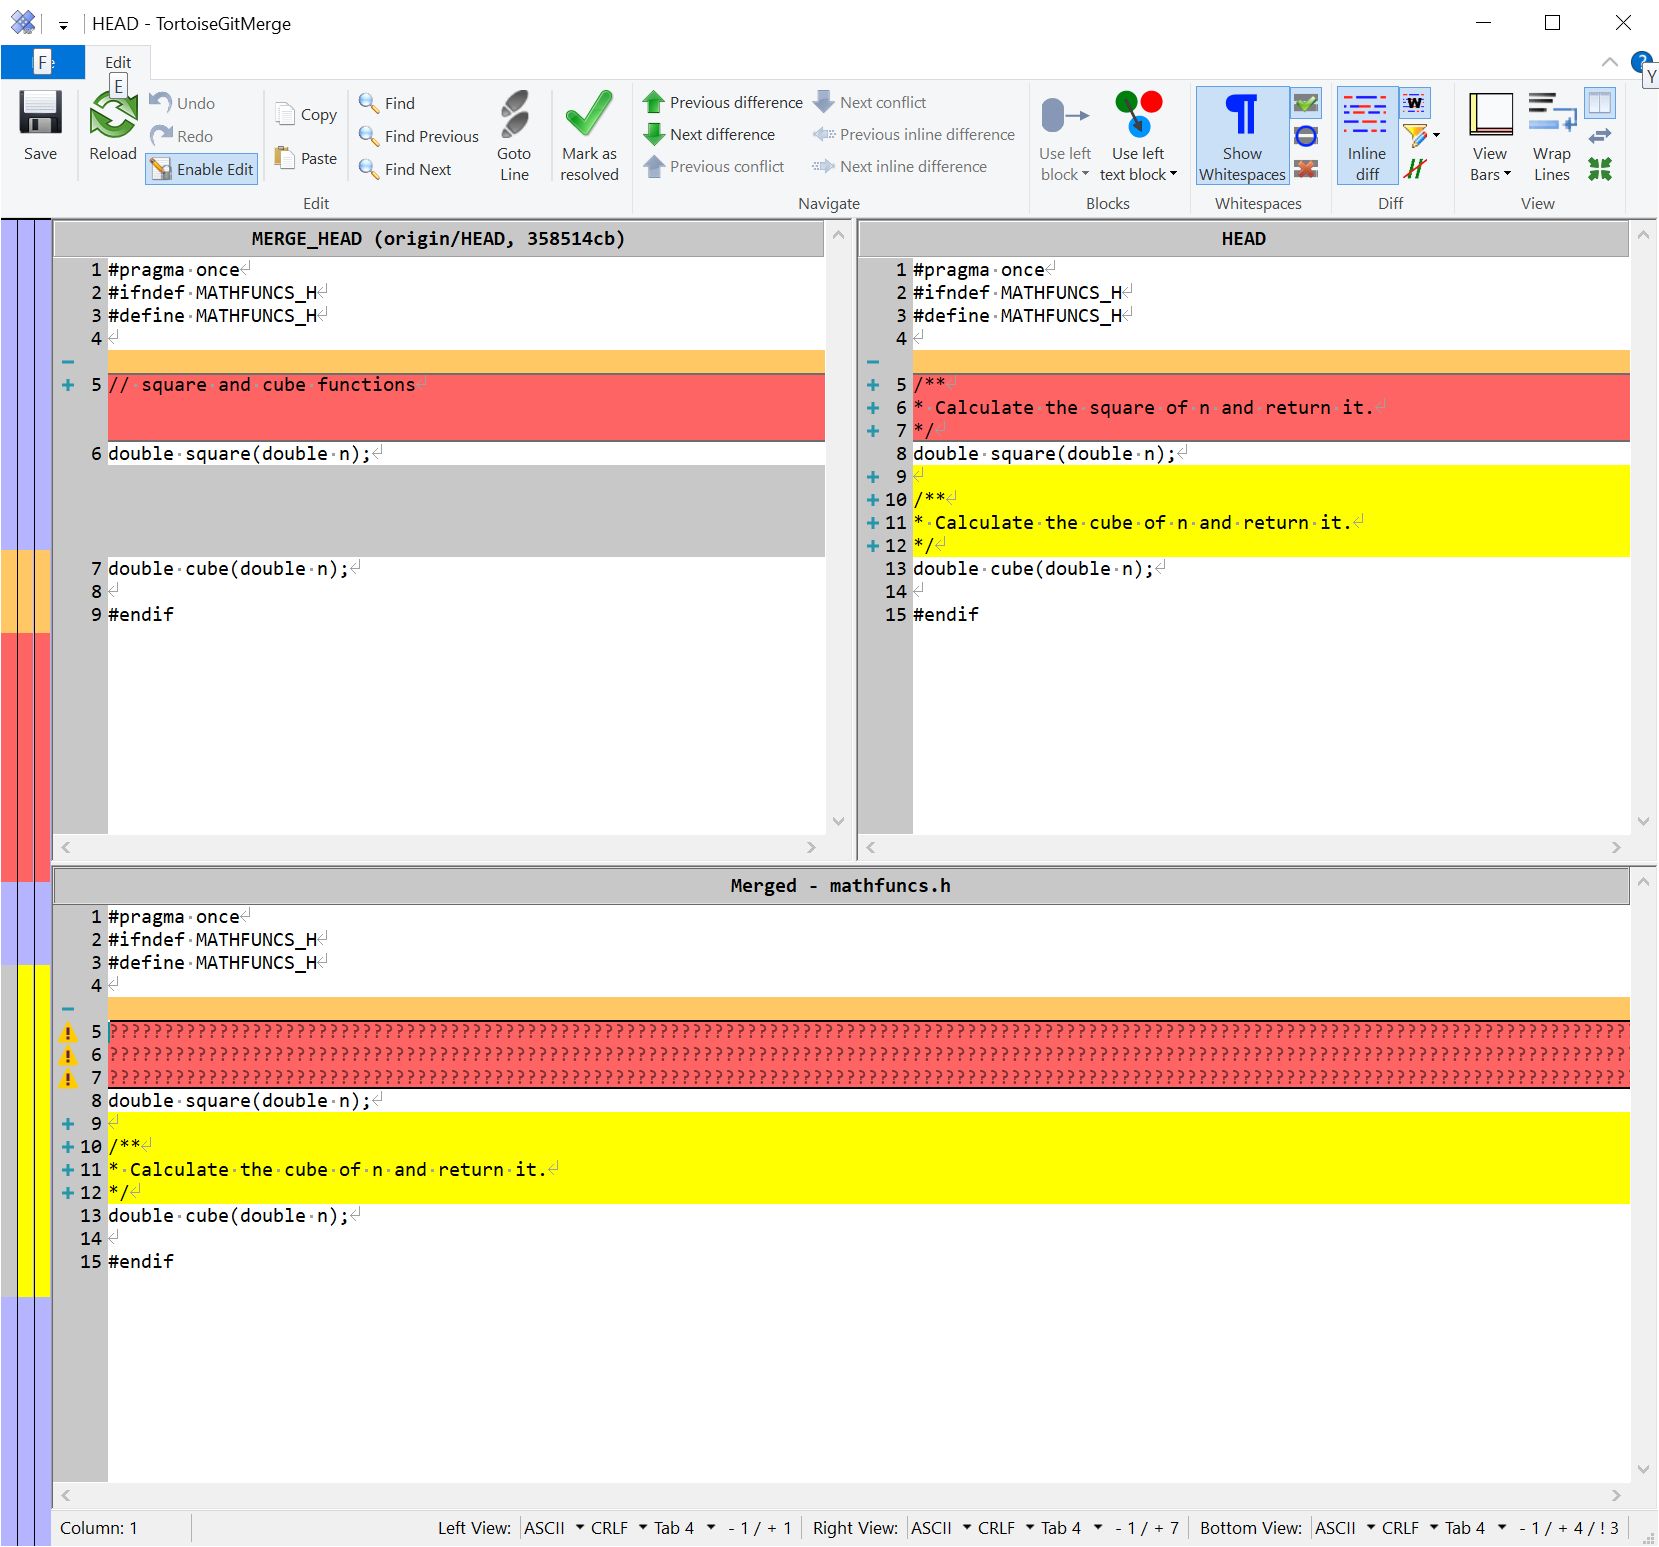Image resolution: width=1659 pixels, height=1547 pixels.
Task: Select the Edit ribbon tab
Action: click(118, 62)
